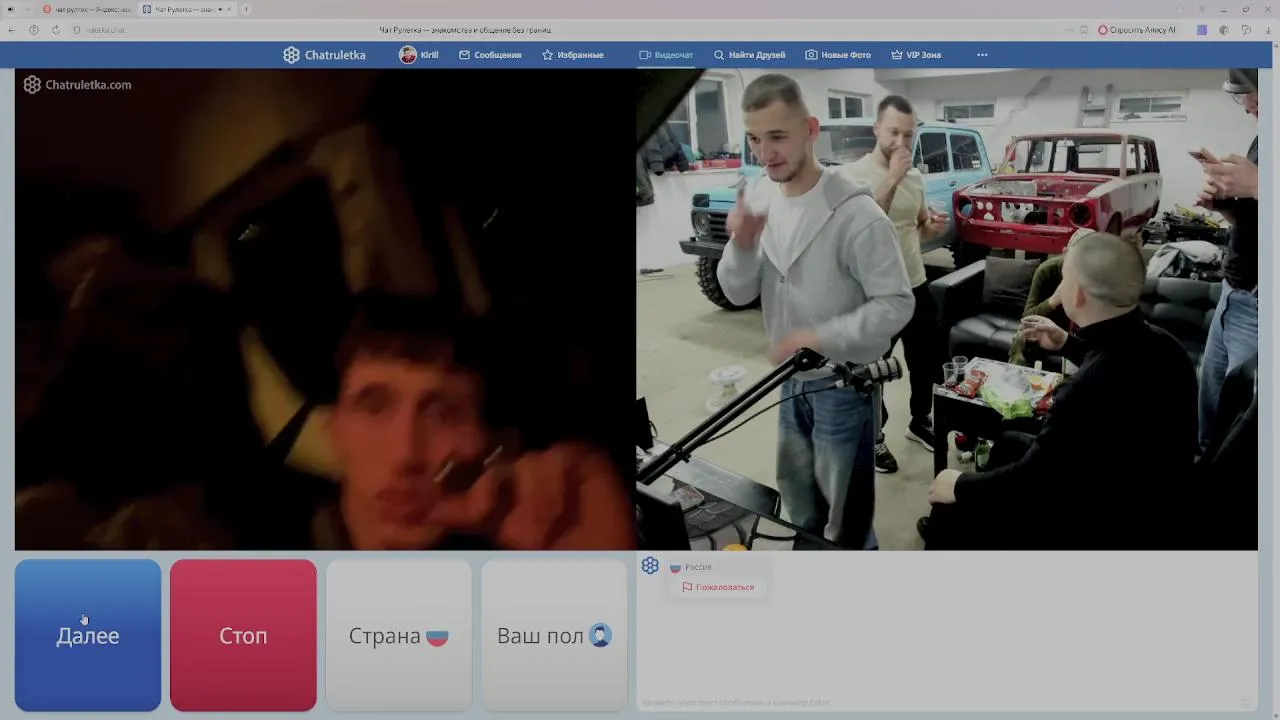The height and width of the screenshot is (720, 1280).
Task: Open the browser downloads arrow icon
Action: 1269,30
